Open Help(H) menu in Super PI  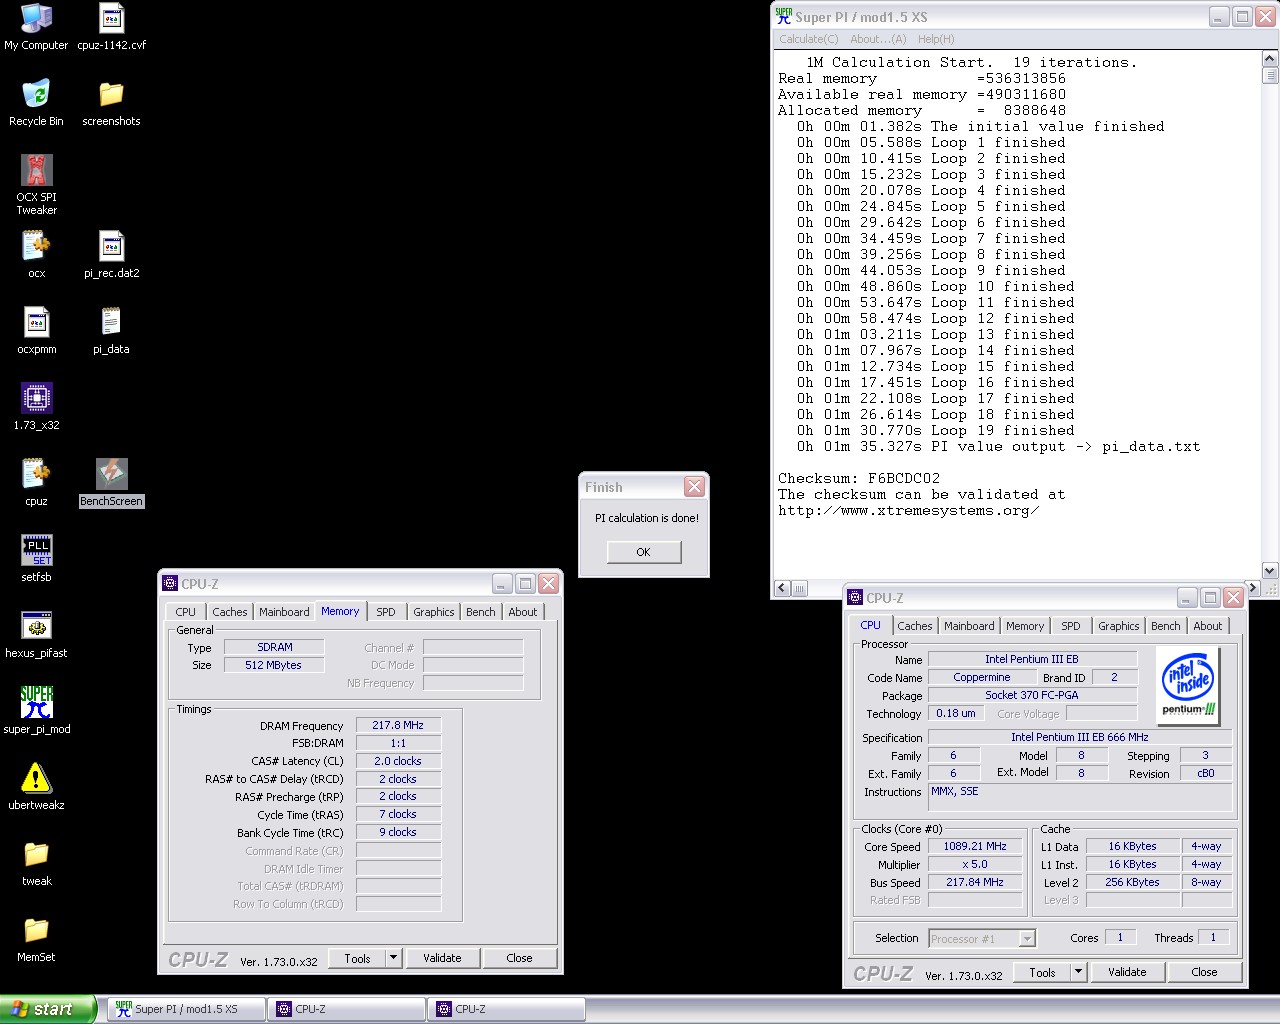click(936, 39)
